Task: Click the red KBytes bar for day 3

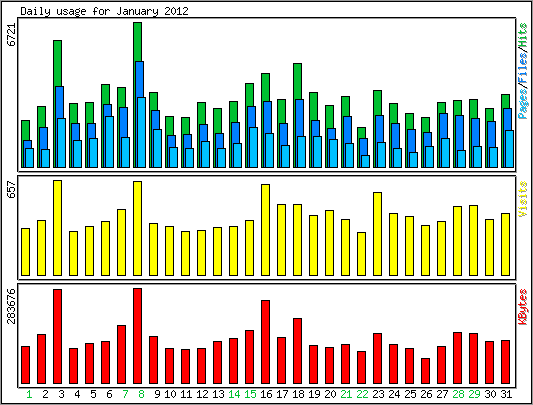Action: [x=57, y=337]
